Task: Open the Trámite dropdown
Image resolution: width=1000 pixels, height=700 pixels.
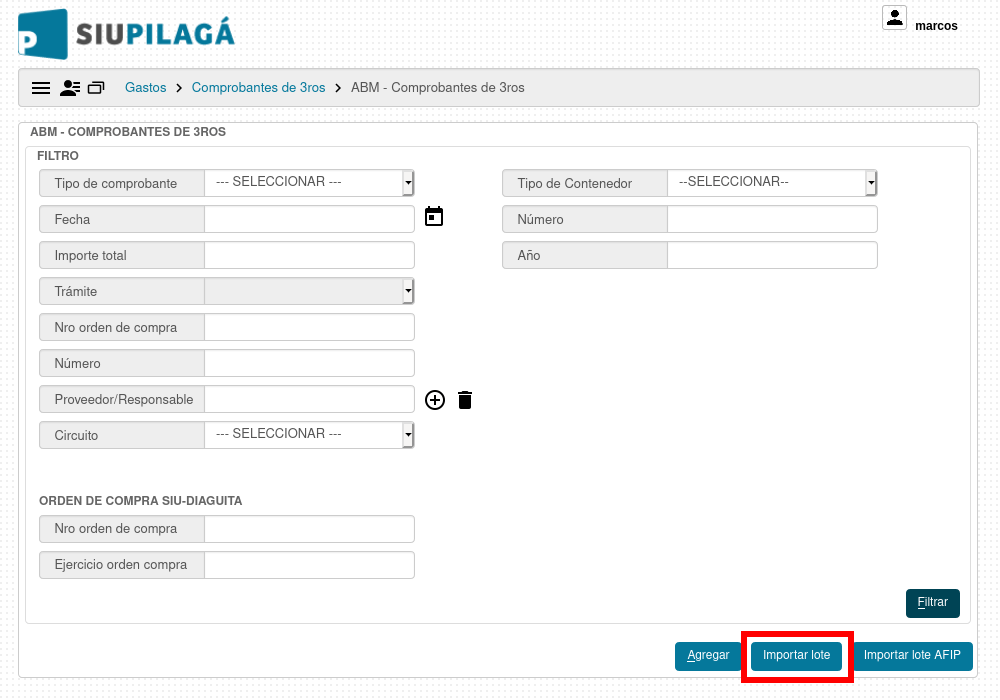Action: (309, 291)
